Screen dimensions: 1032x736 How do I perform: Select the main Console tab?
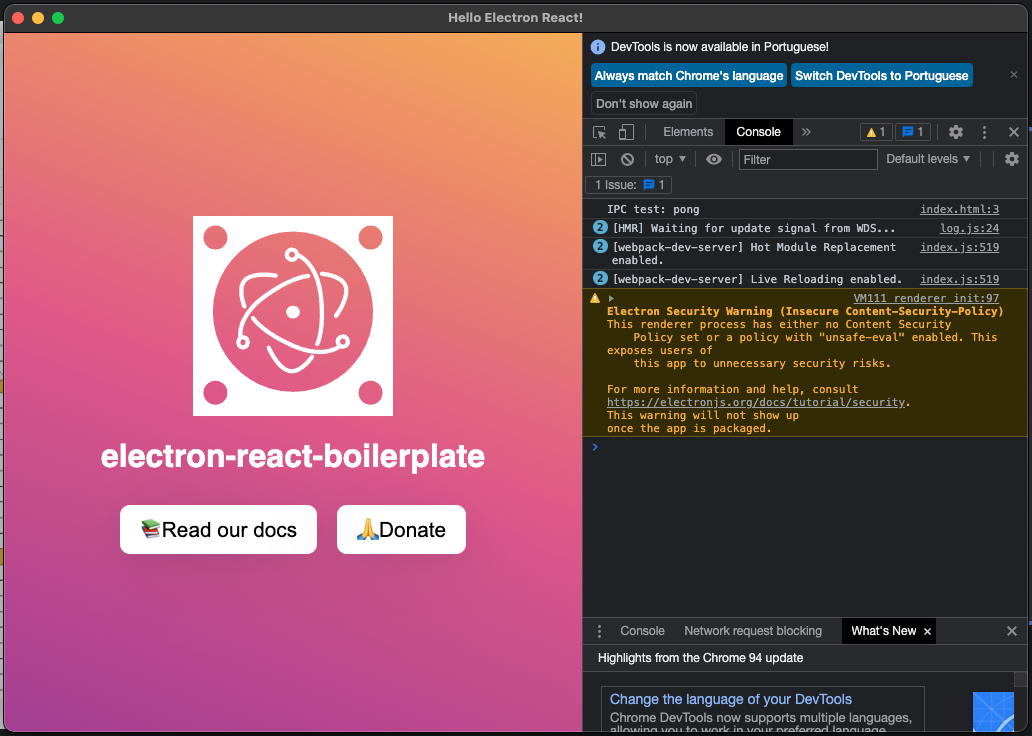[758, 132]
